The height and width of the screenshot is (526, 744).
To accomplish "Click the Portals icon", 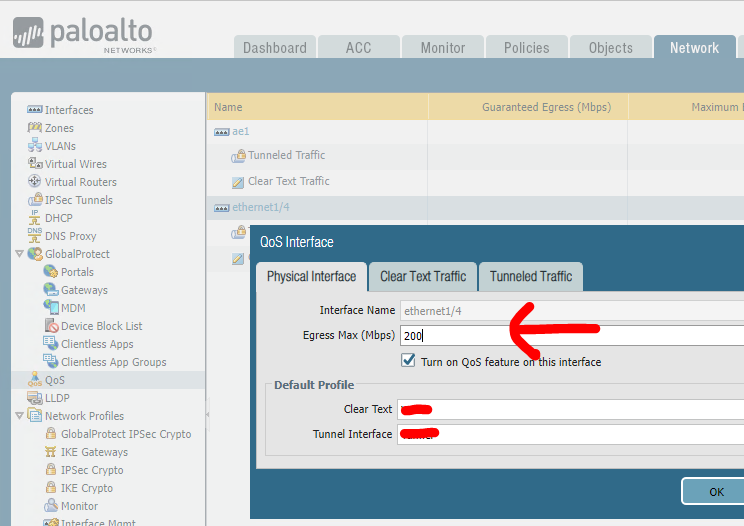I will pos(51,271).
